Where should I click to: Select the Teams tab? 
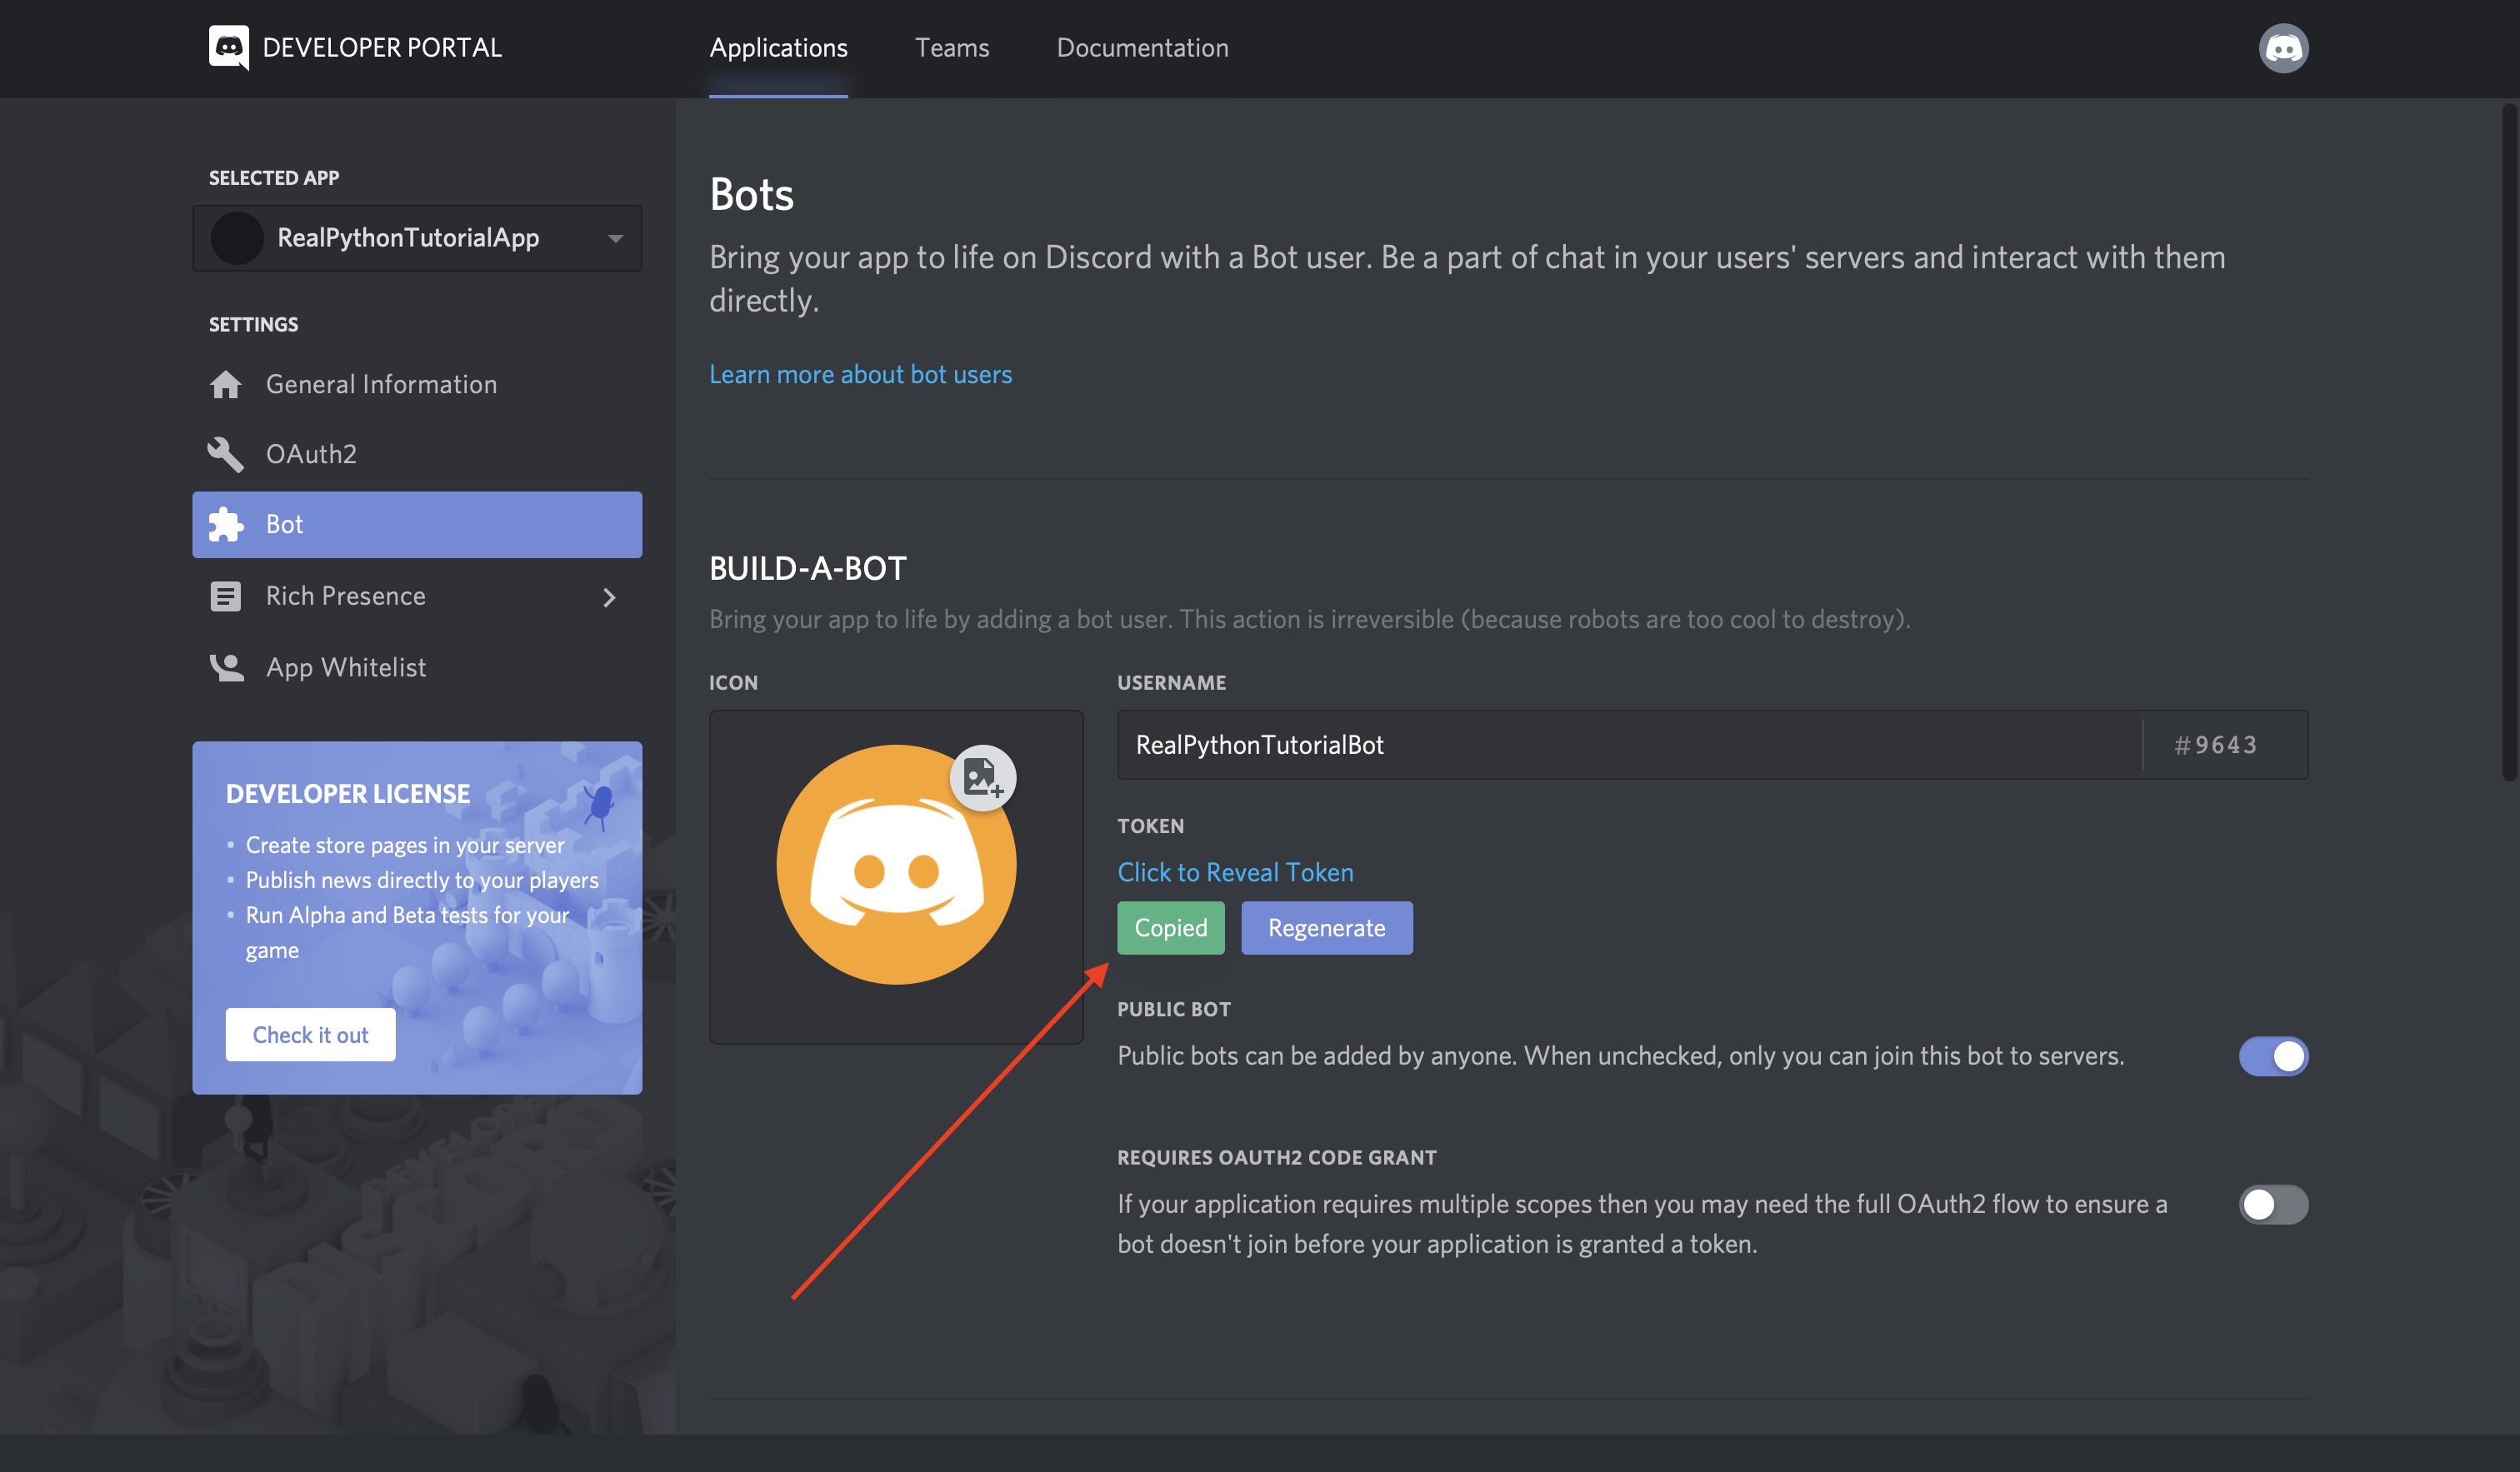point(952,47)
